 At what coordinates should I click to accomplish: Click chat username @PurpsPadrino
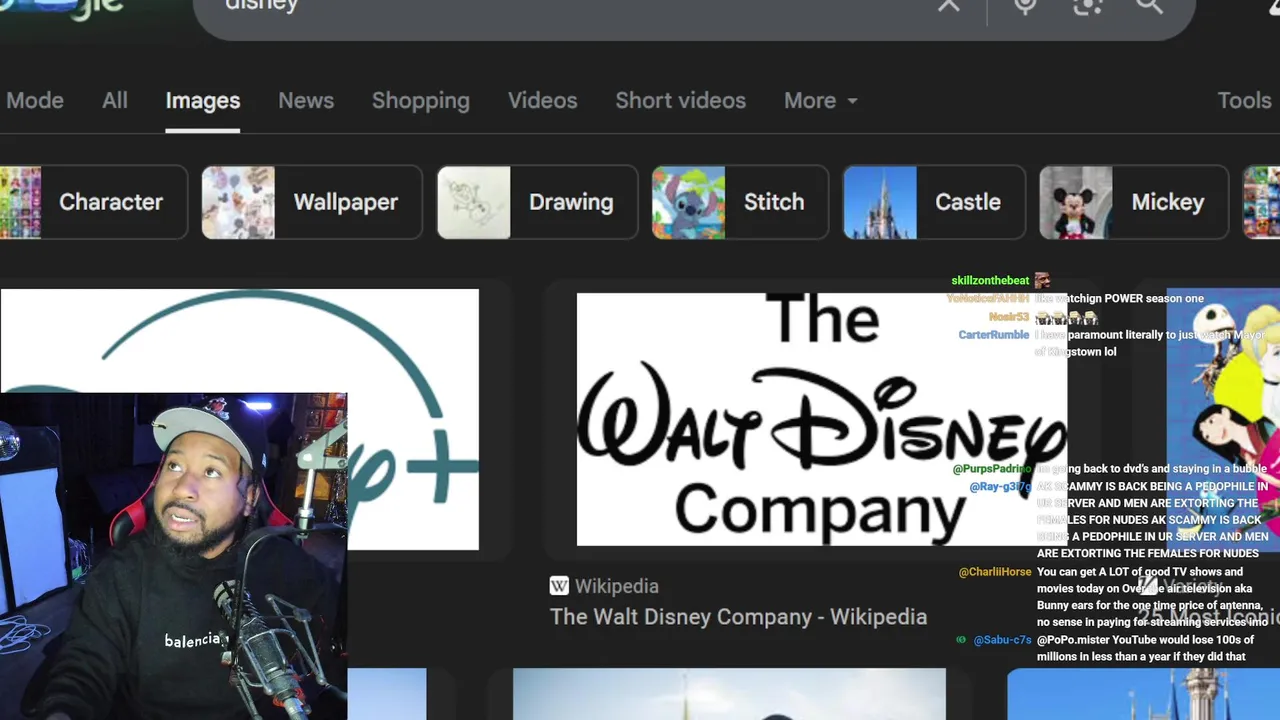point(991,469)
